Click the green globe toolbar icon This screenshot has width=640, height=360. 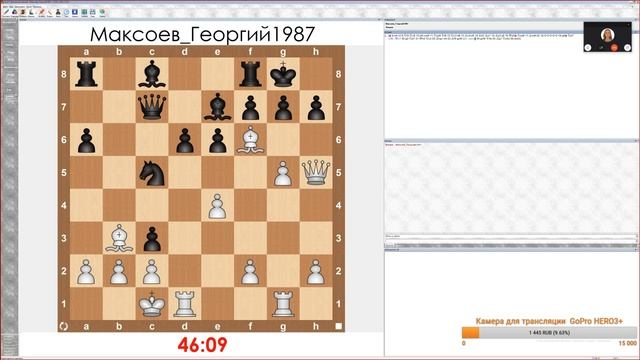(102, 12)
